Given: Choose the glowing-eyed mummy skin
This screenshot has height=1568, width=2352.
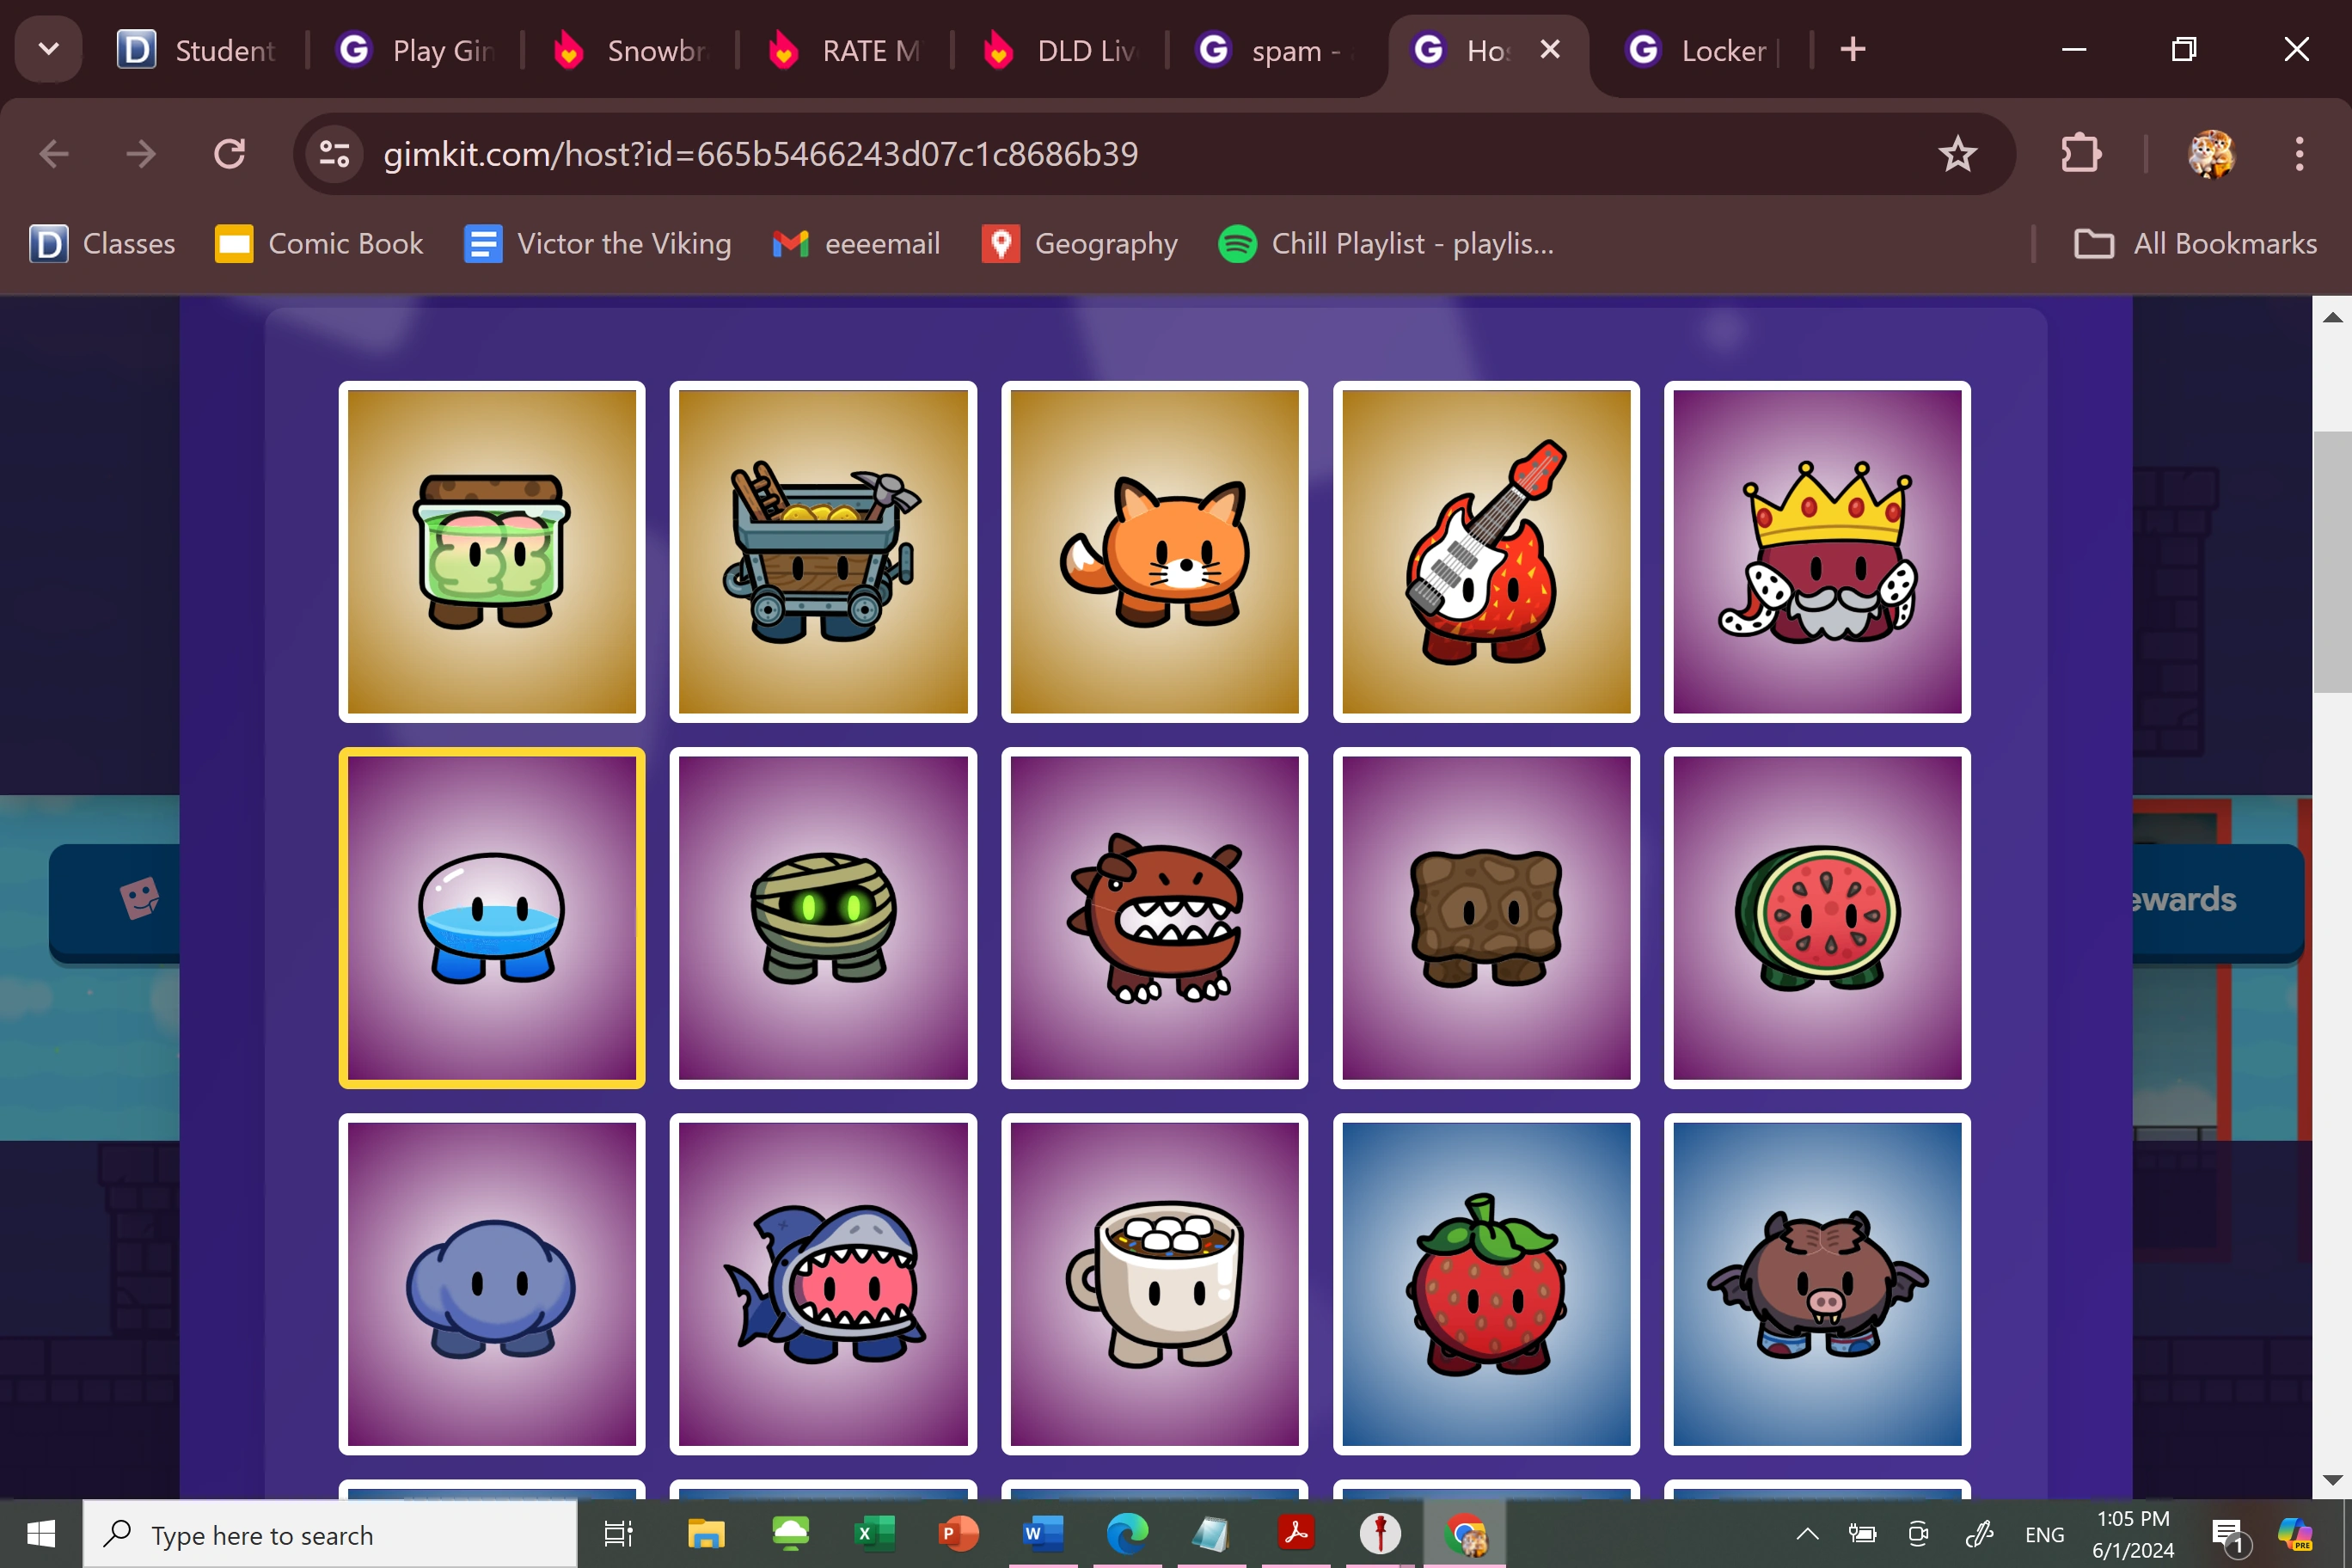Looking at the screenshot, I should pyautogui.click(x=822, y=918).
